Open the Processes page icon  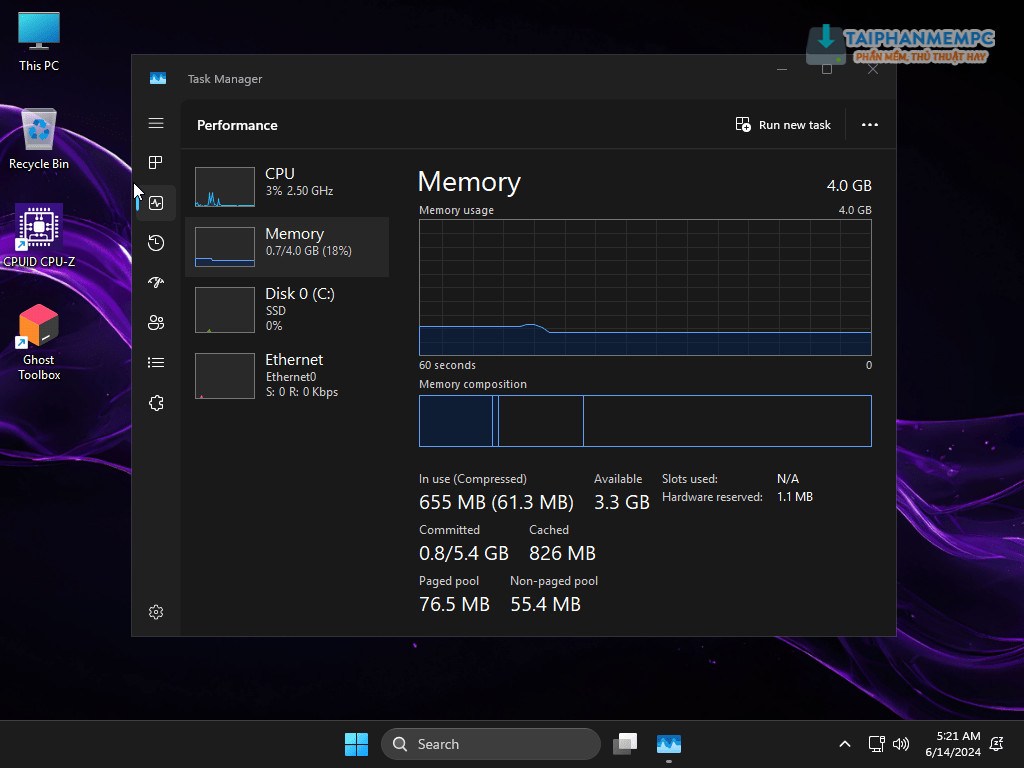[156, 163]
